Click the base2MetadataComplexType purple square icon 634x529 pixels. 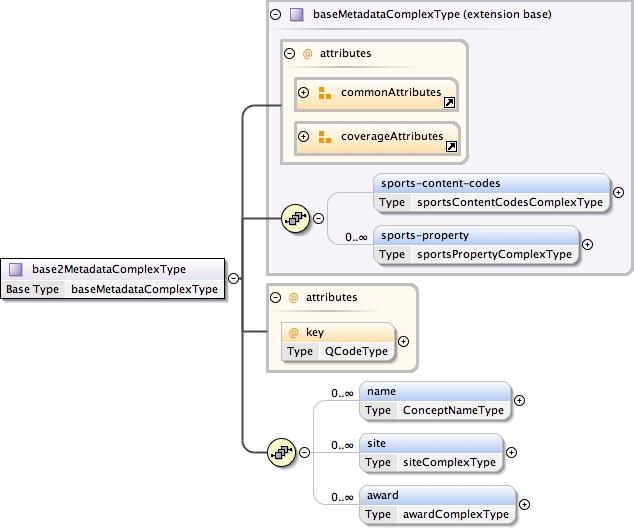click(x=16, y=269)
